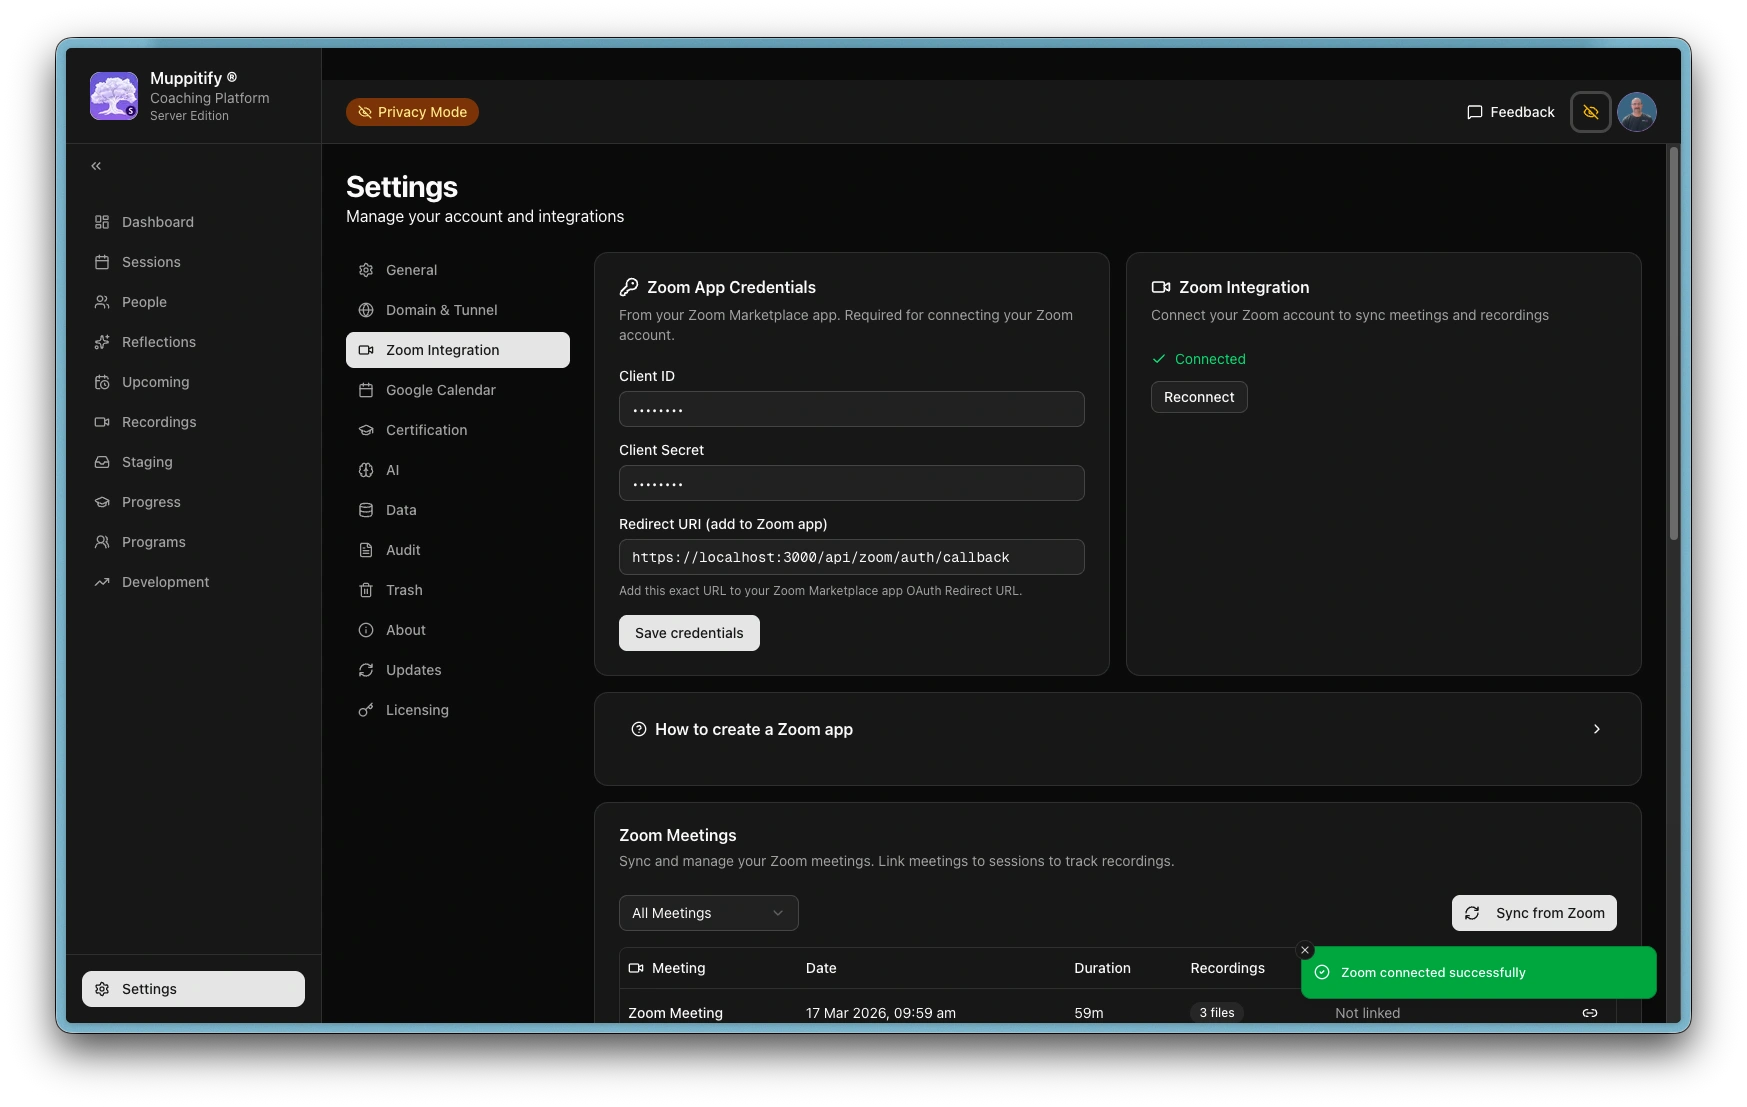Open Reflections from the sidebar
1747x1107 pixels.
tap(158, 342)
